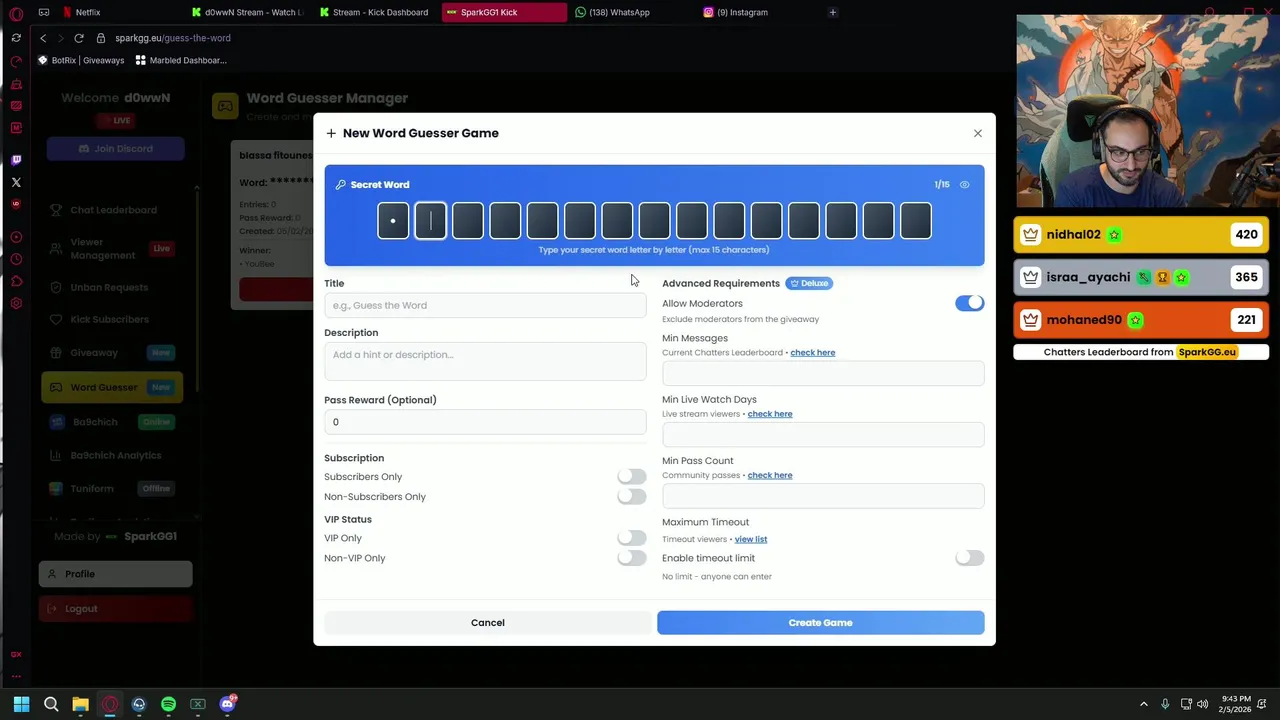
Task: Click the Word Guesser Manager gamepad icon
Action: [225, 105]
